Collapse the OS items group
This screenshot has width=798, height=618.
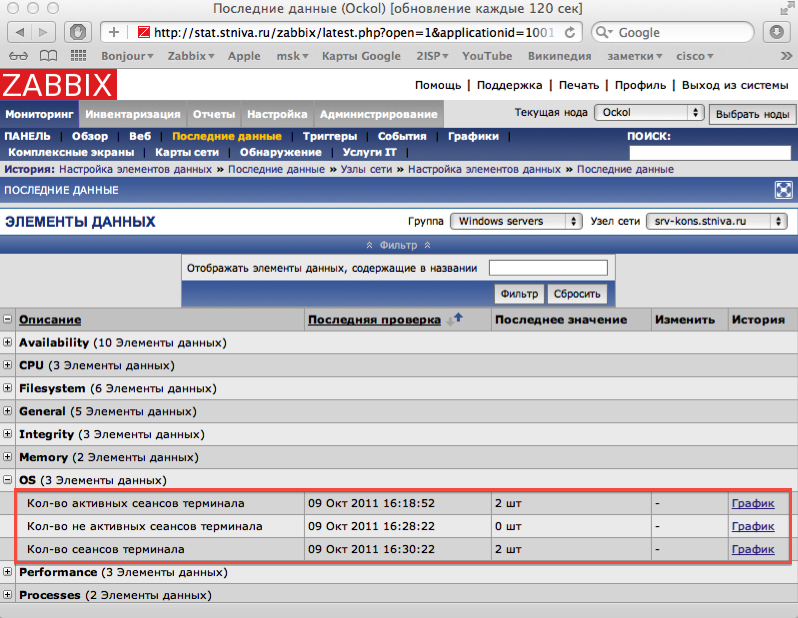pyautogui.click(x=8, y=480)
